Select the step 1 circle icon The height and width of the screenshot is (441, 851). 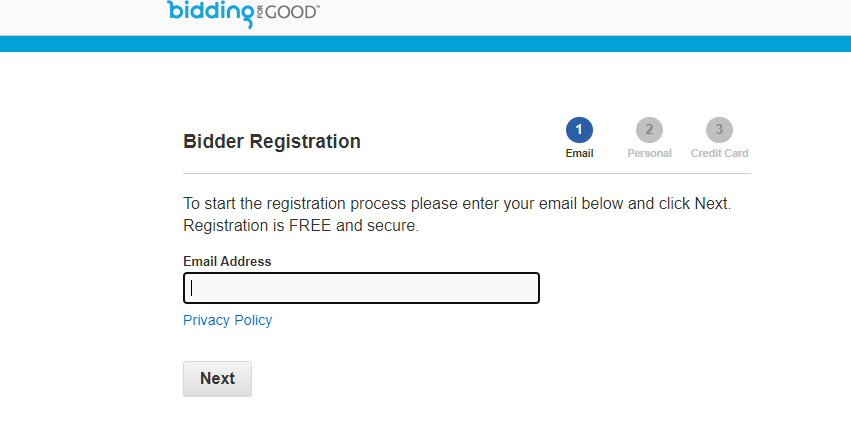579,130
